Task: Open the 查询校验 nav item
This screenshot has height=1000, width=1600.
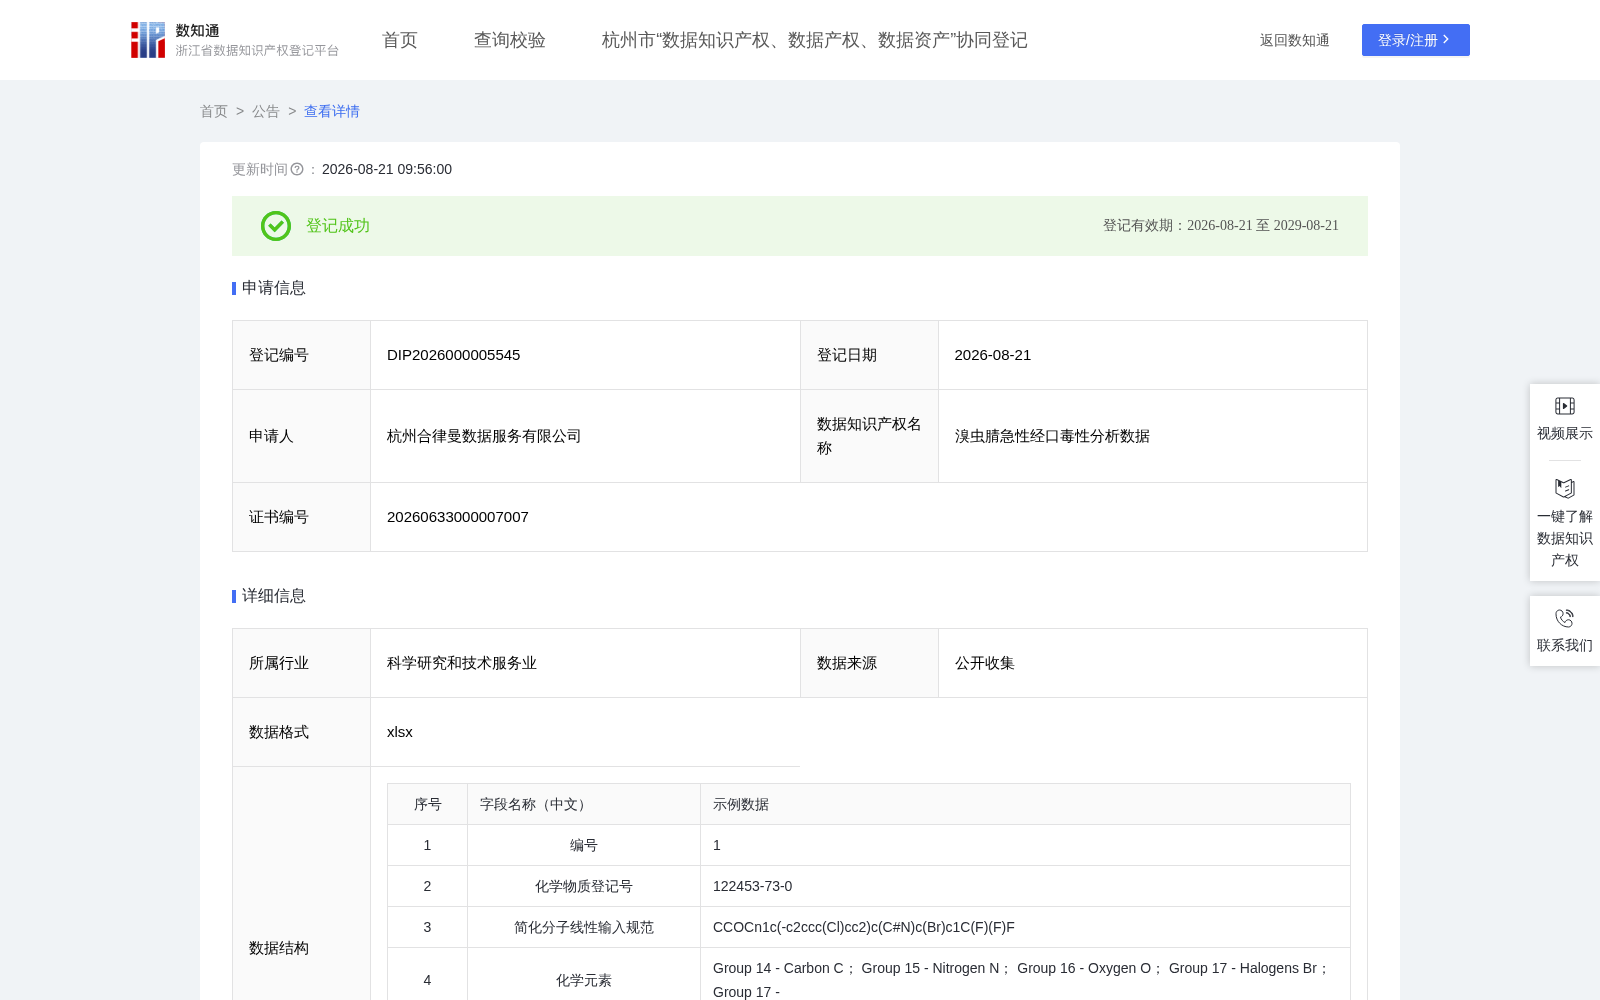Action: tap(510, 40)
